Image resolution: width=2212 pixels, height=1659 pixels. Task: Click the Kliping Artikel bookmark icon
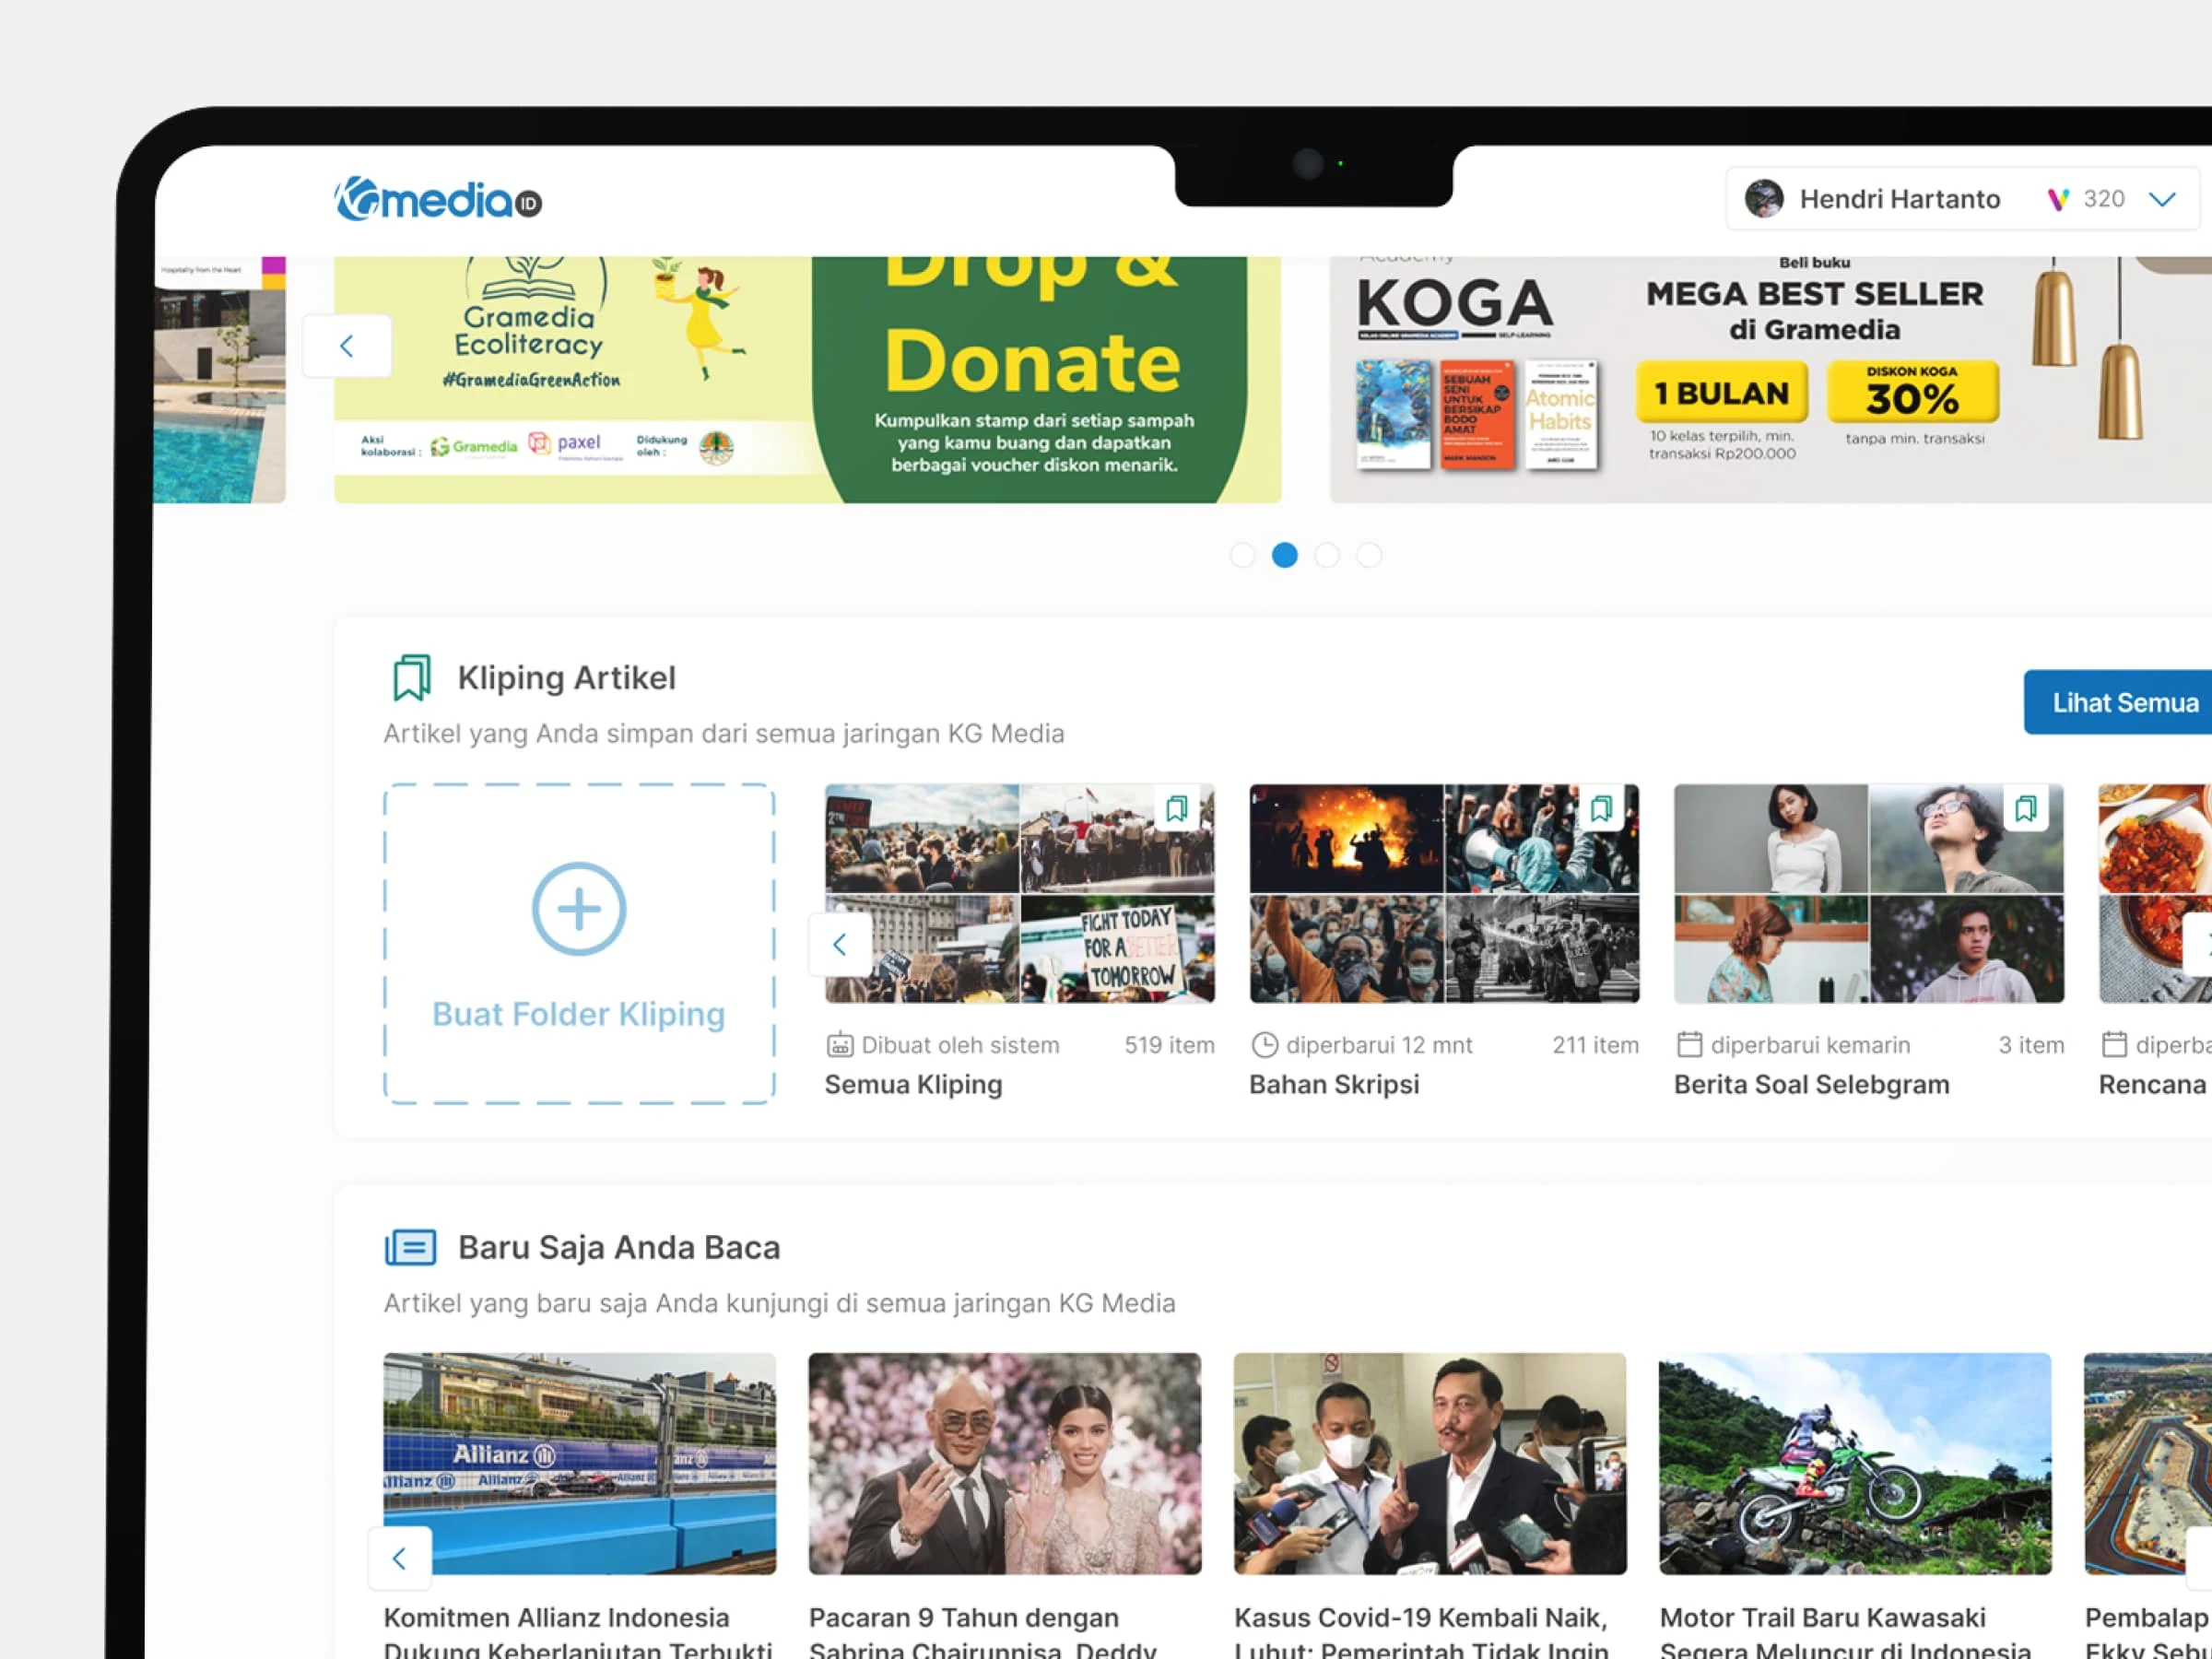411,678
